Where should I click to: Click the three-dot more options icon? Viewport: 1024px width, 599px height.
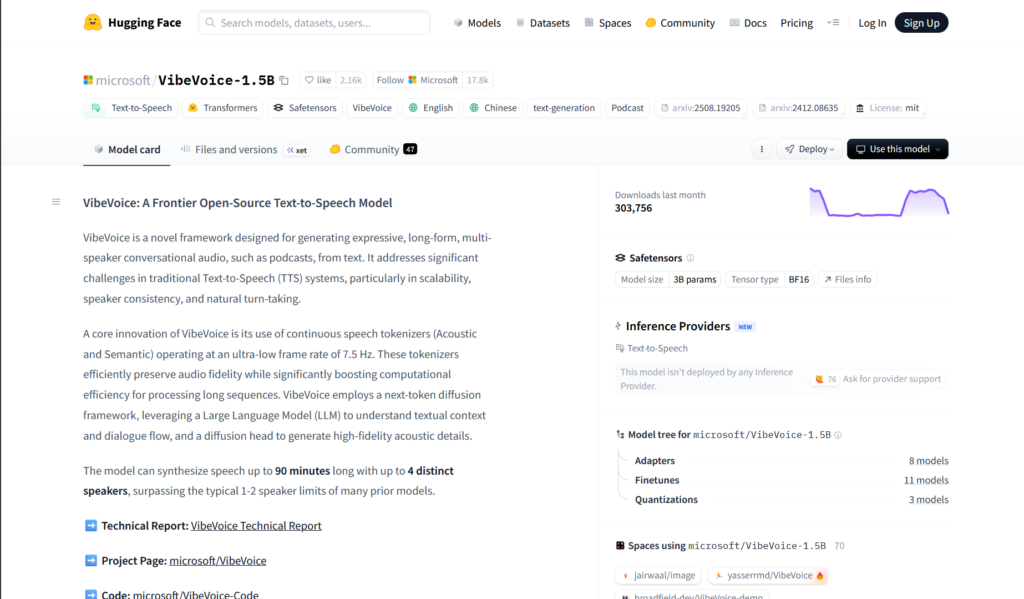762,149
